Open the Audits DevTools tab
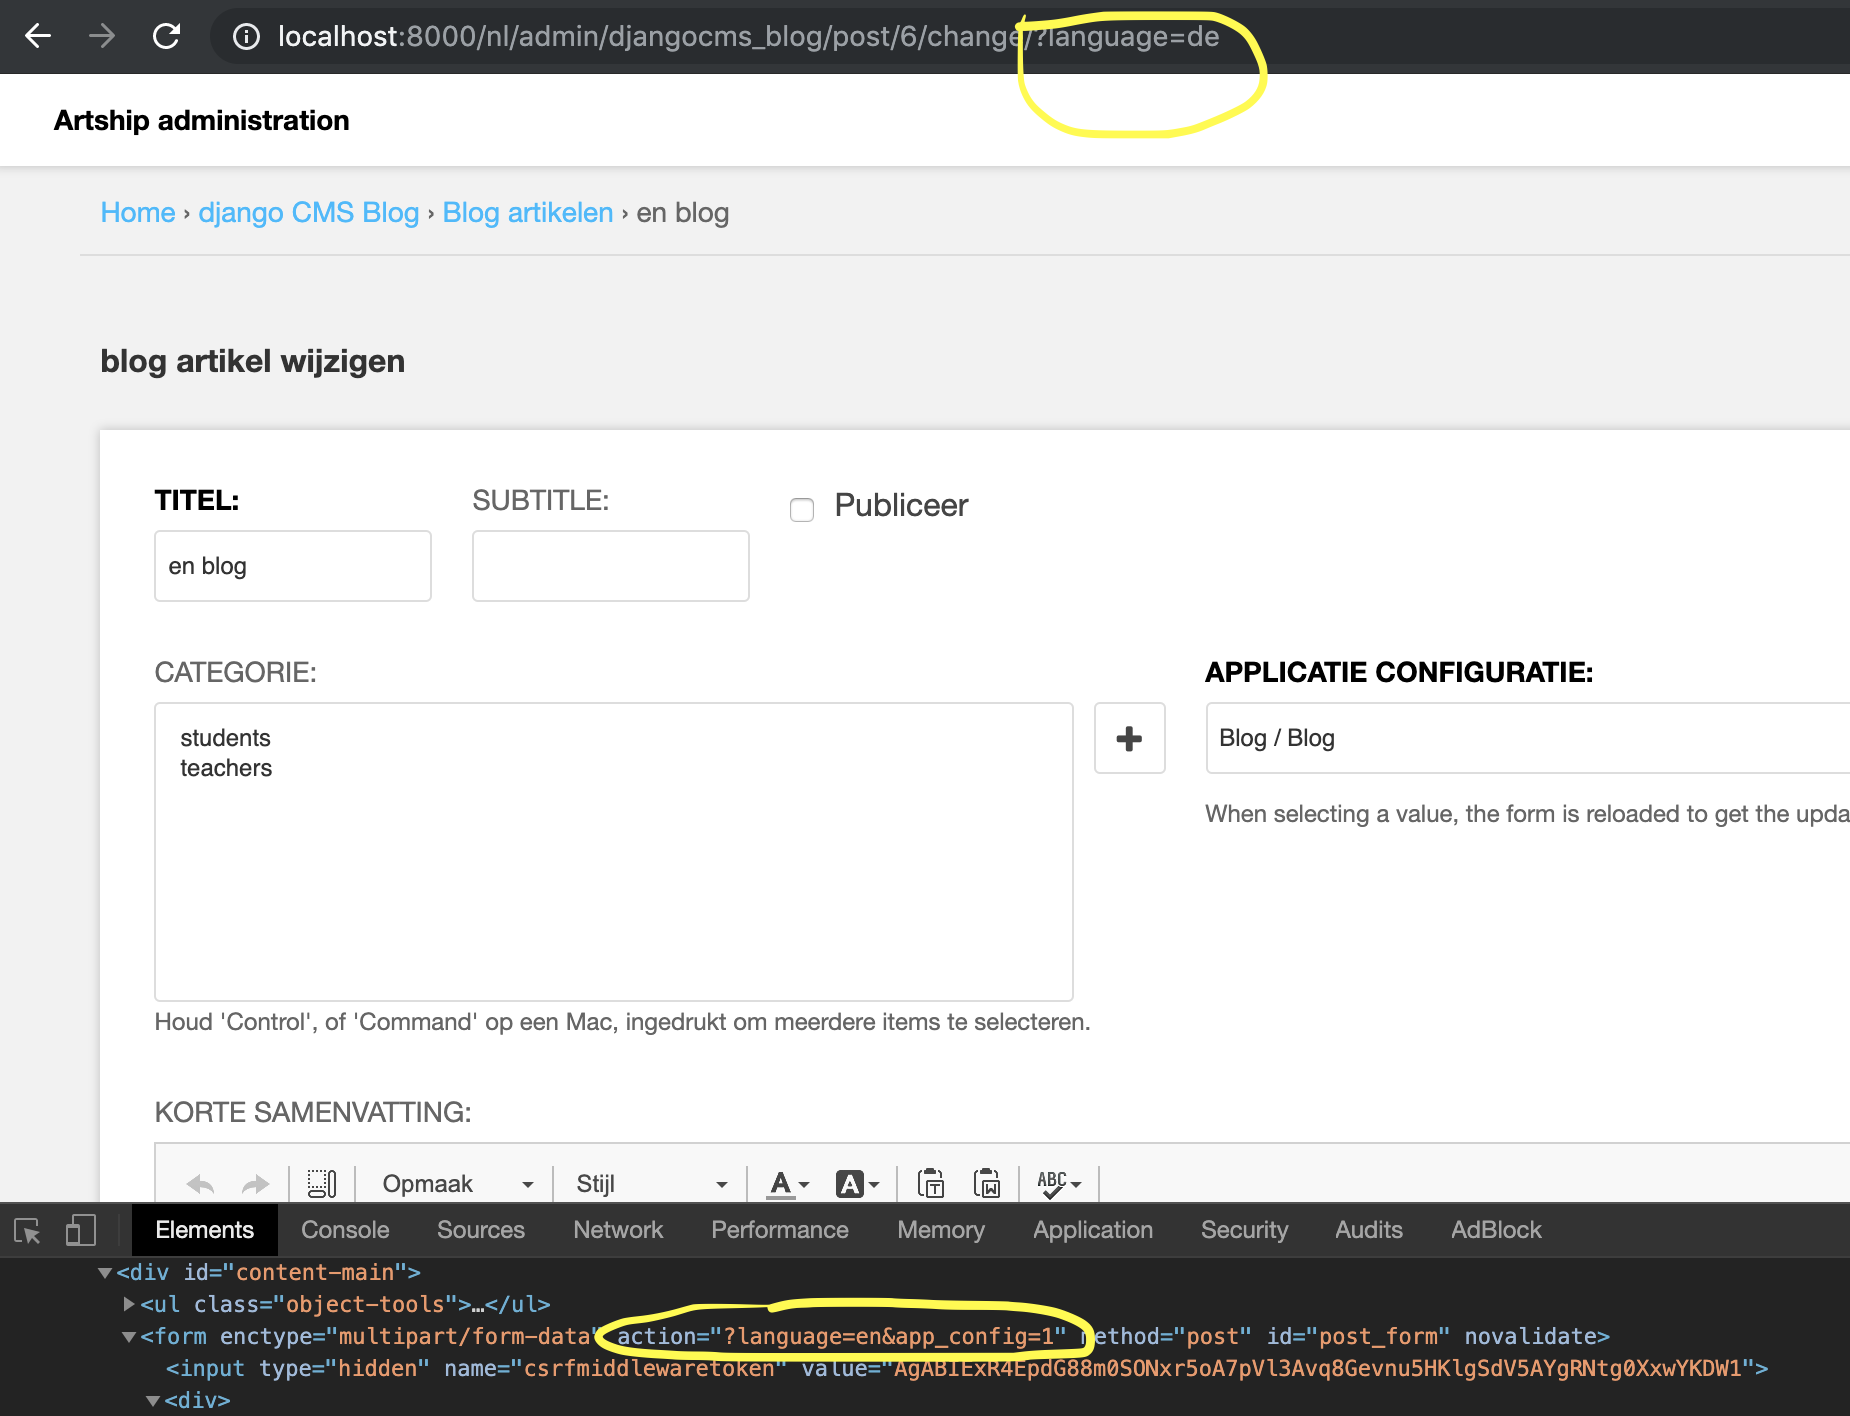This screenshot has height=1416, width=1850. pos(1369,1230)
